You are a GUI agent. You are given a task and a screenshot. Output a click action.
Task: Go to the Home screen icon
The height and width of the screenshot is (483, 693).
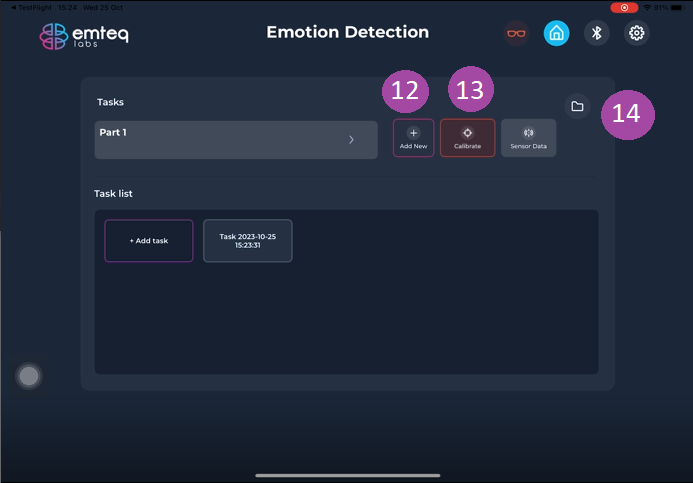tap(557, 33)
